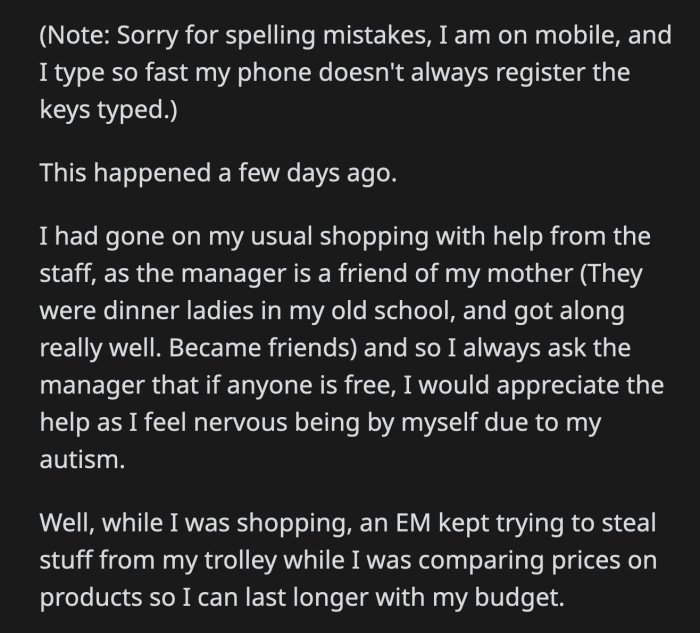700x633 pixels.
Task: Click the word "staff" in the third paragraph
Action: click(71, 274)
